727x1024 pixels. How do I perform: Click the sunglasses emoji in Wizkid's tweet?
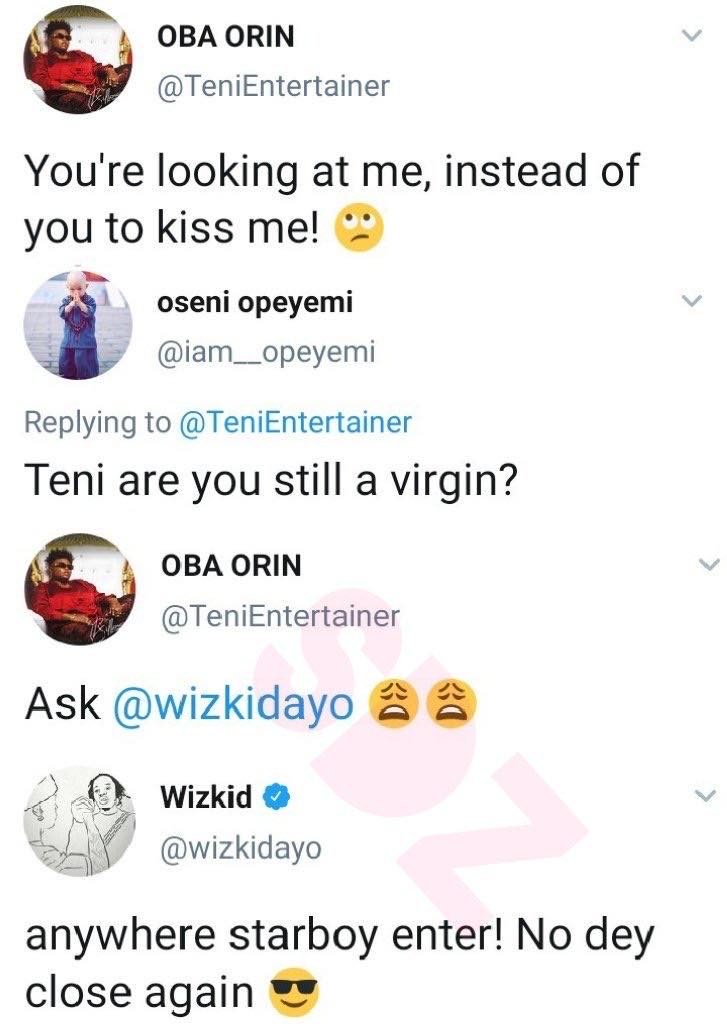[x=292, y=991]
